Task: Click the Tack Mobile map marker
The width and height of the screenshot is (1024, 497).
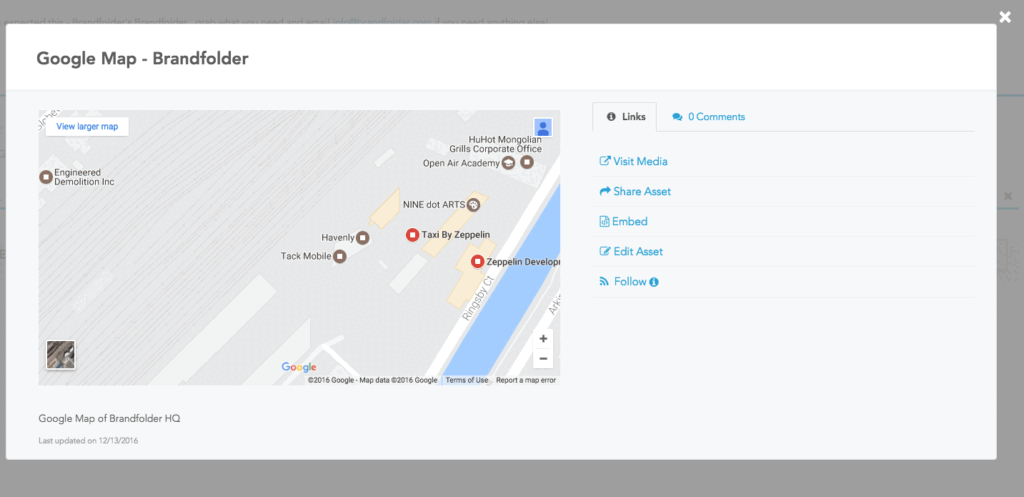Action: click(339, 256)
